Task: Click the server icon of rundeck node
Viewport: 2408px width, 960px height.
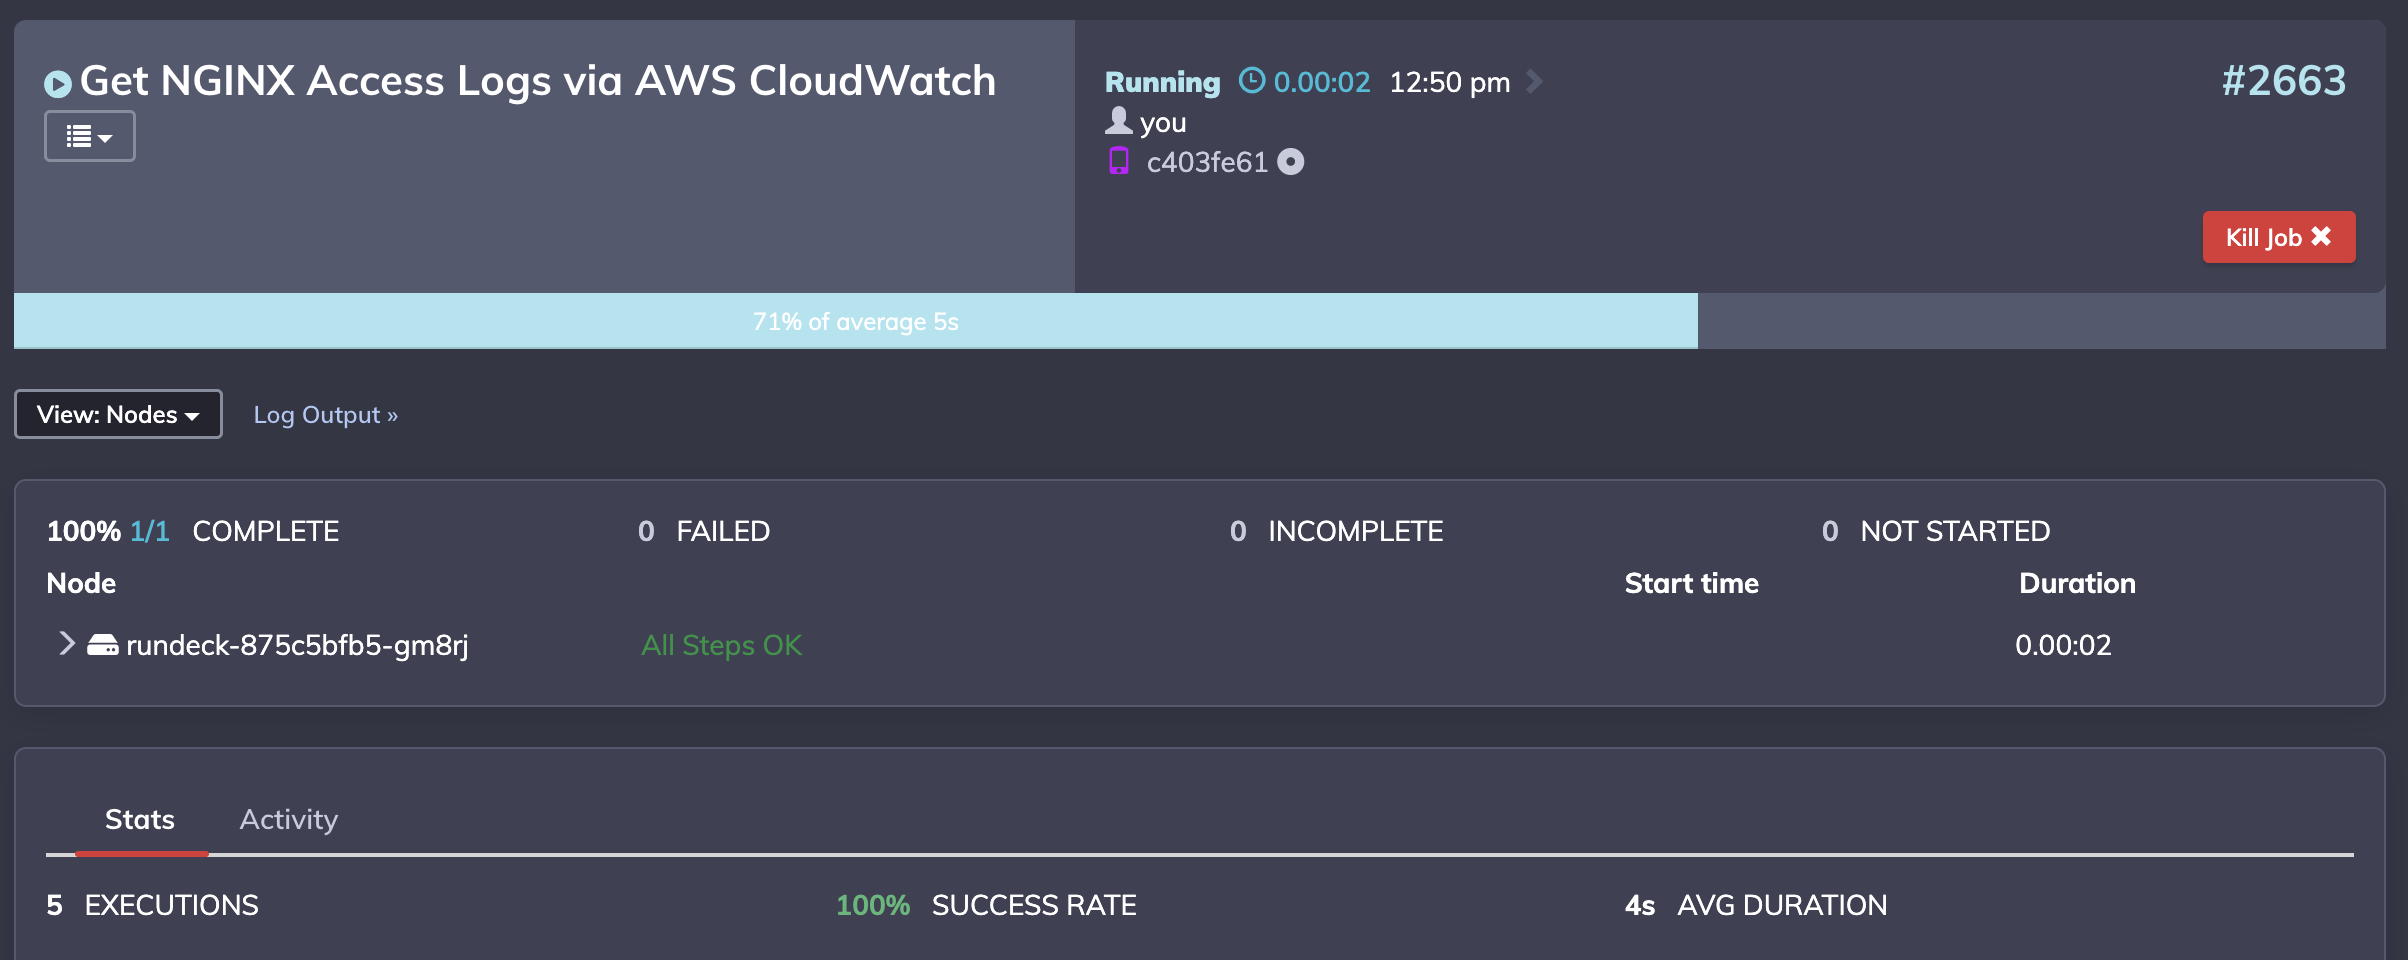Action: (102, 645)
